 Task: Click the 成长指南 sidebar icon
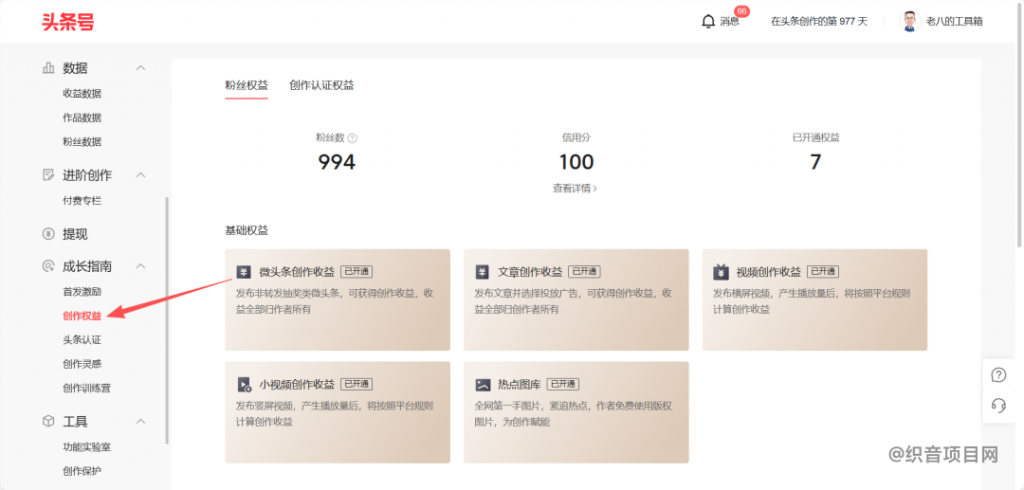[48, 266]
